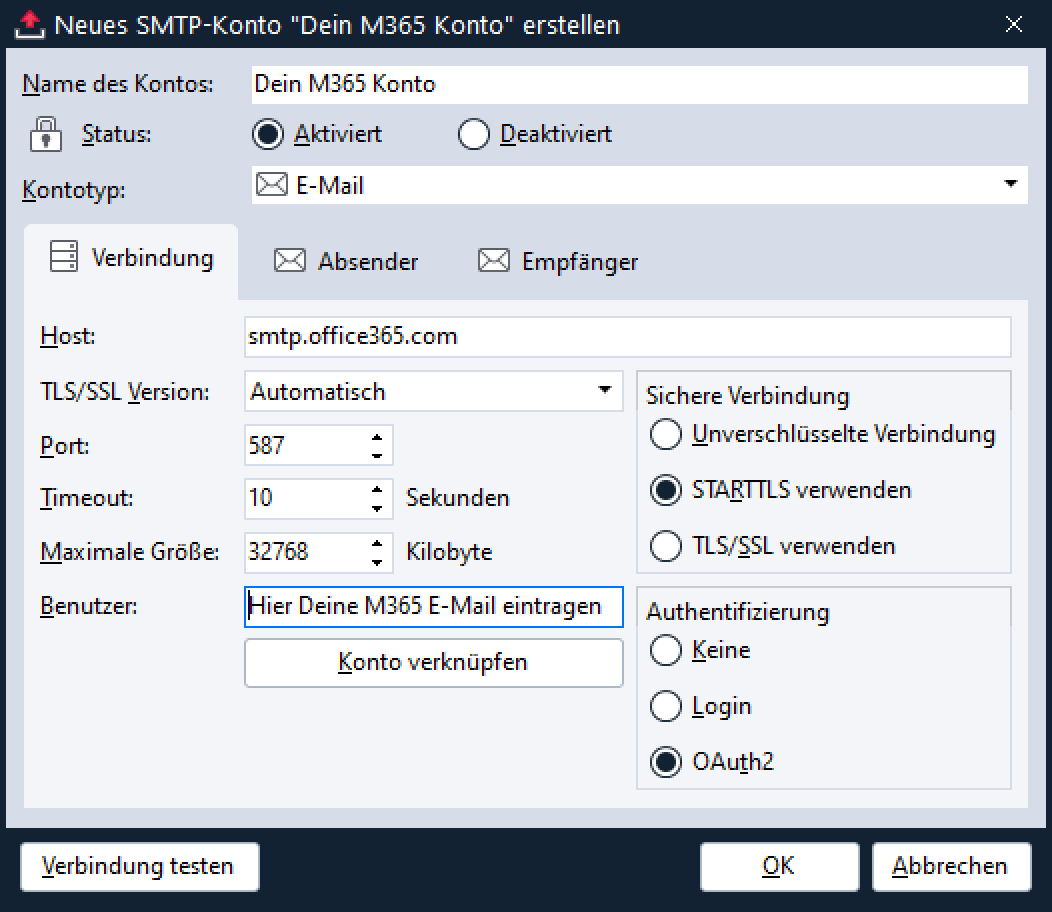
Task: Select the Deaktiviert status option
Action: 473,134
